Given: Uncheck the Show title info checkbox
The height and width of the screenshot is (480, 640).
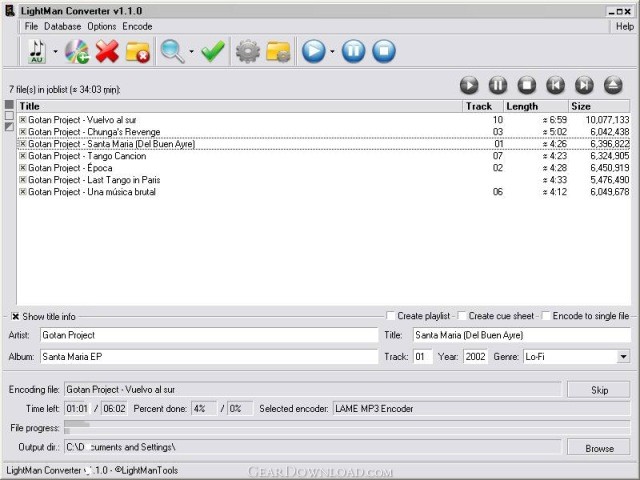Looking at the screenshot, I should click(x=15, y=316).
